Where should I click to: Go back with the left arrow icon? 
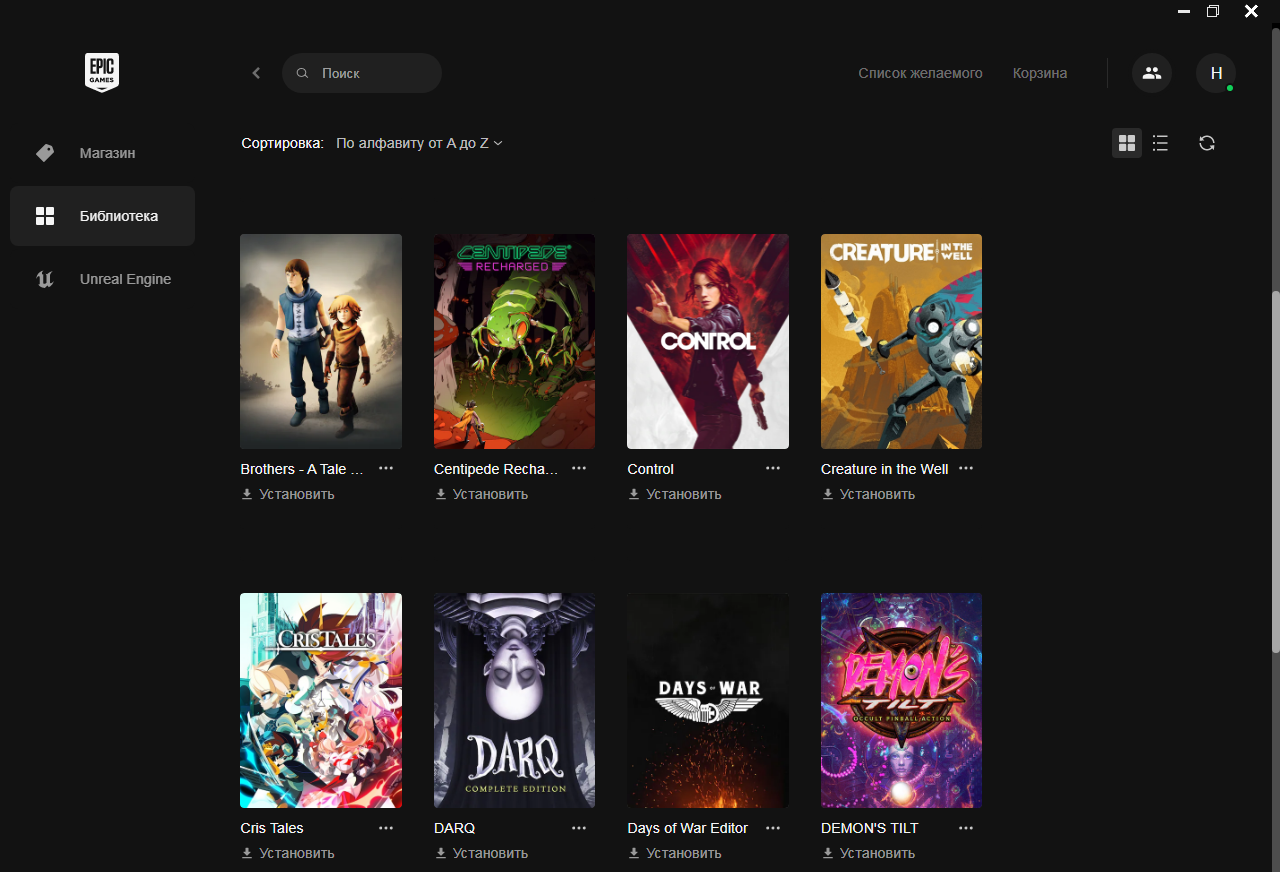pos(256,73)
